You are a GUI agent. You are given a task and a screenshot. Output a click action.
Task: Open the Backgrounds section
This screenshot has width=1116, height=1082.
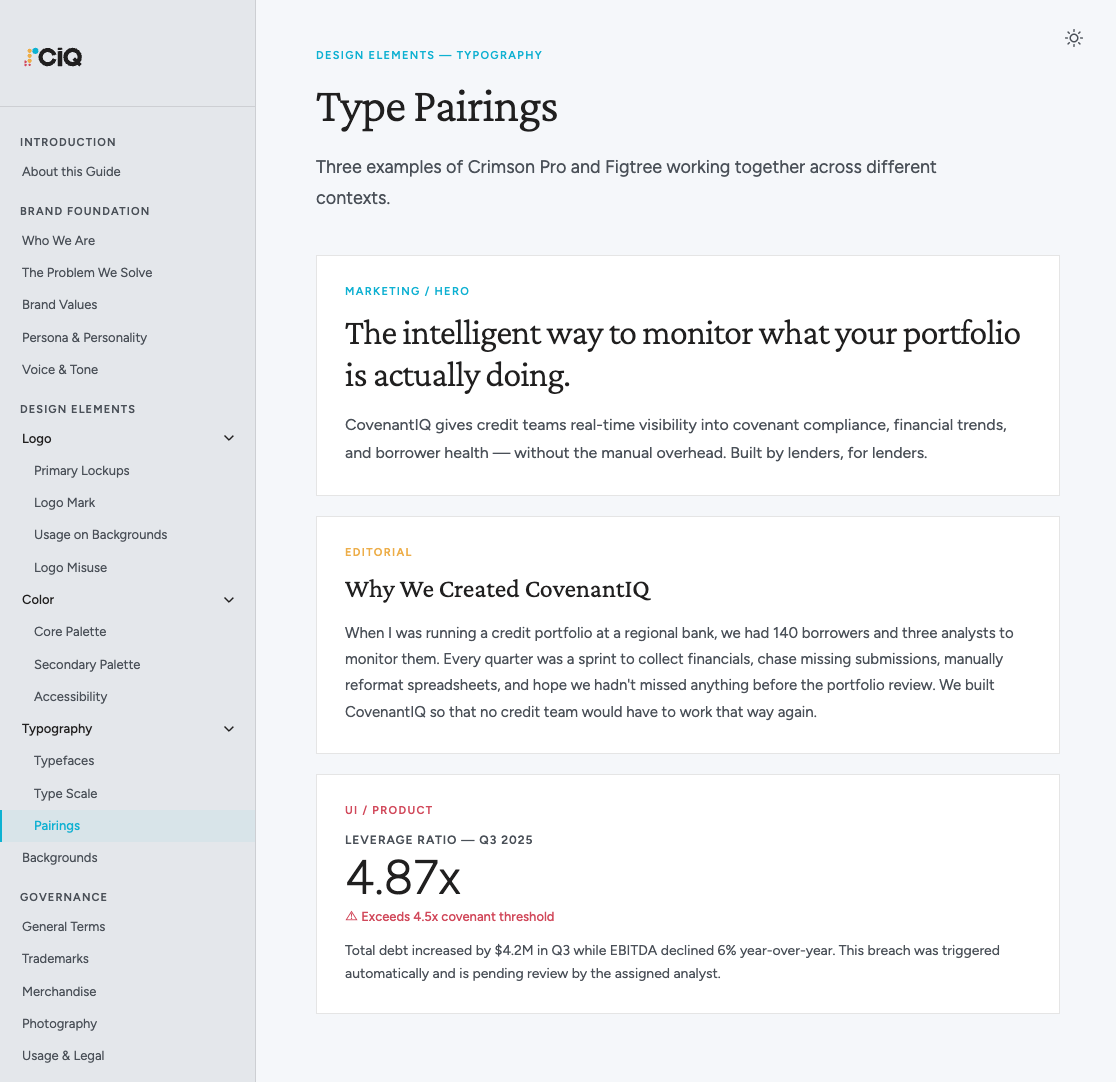coord(59,857)
